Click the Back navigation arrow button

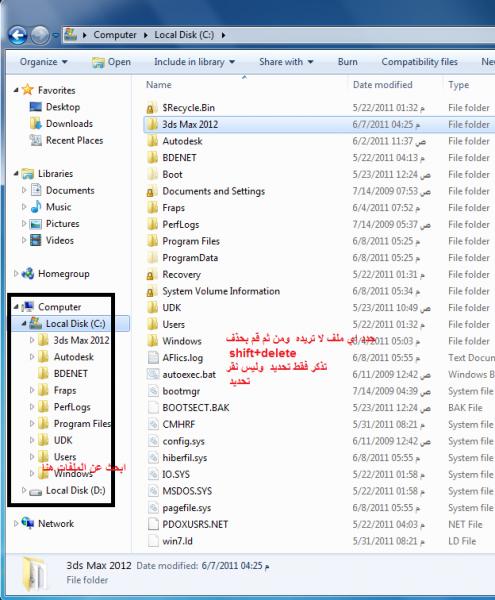[18, 35]
